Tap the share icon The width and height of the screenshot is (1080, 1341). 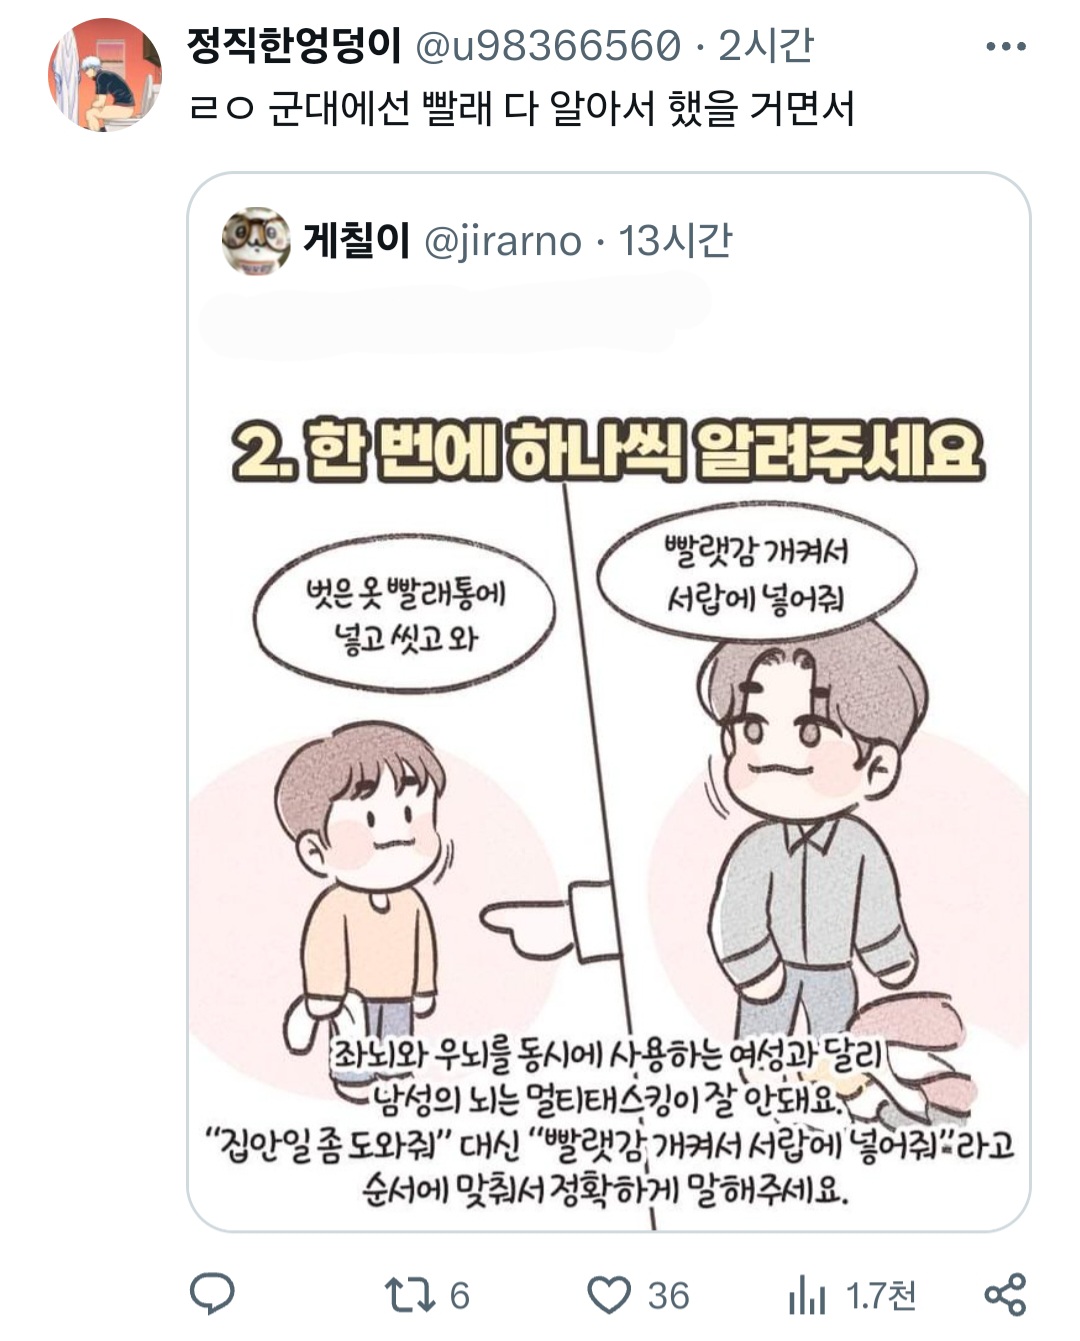pyautogui.click(x=1005, y=1295)
